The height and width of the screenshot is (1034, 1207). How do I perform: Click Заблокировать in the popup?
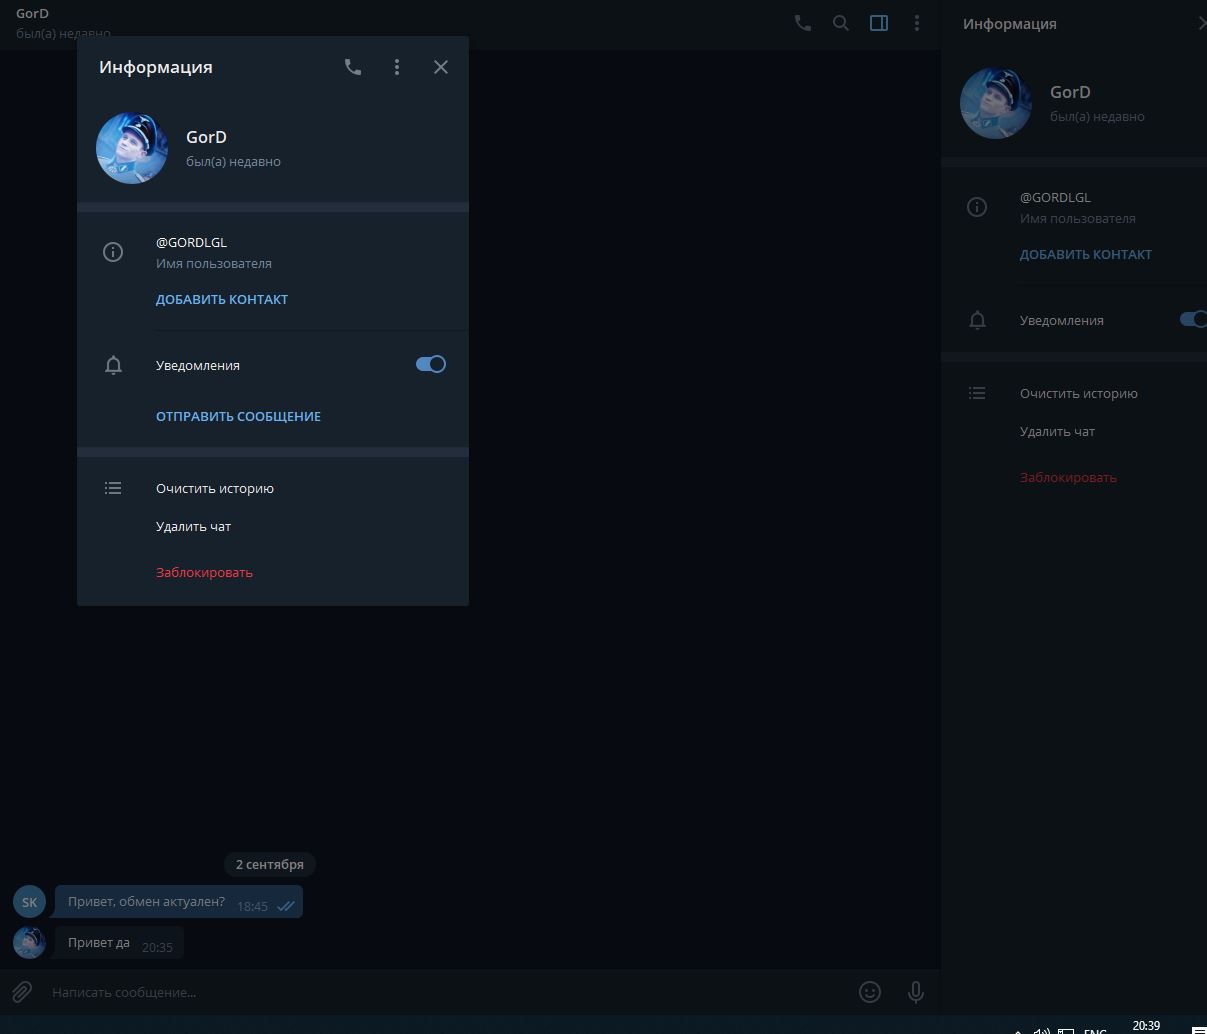[204, 572]
